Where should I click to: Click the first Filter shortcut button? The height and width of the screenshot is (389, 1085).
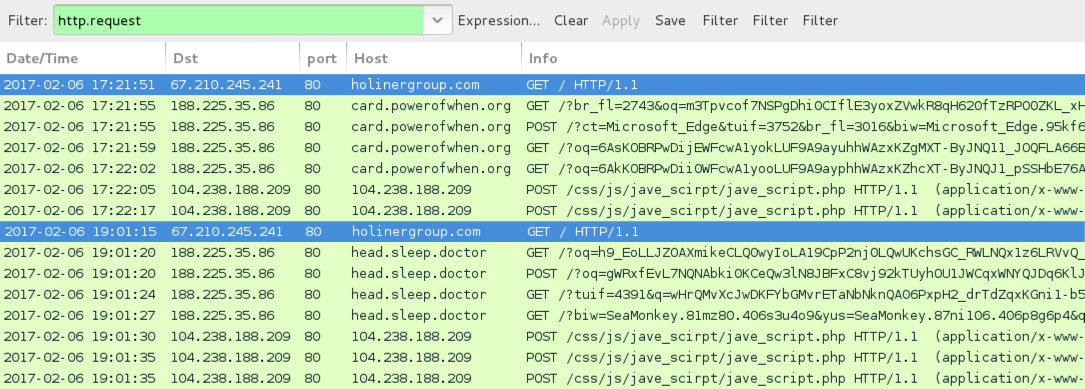(x=720, y=21)
